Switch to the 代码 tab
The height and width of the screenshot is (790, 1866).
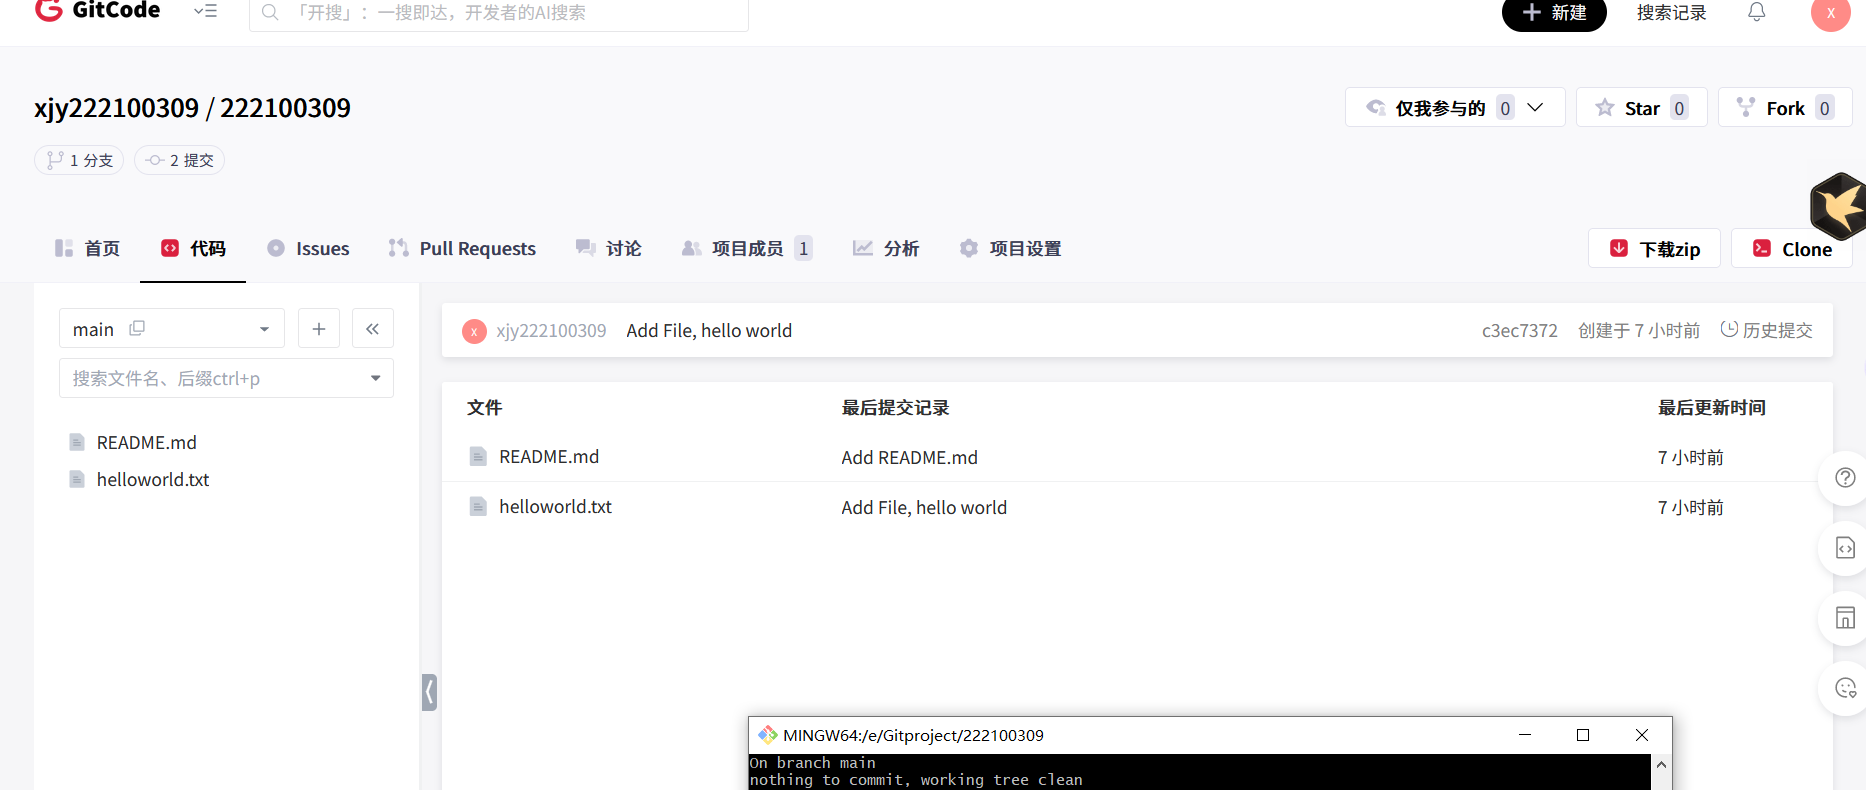tap(193, 248)
